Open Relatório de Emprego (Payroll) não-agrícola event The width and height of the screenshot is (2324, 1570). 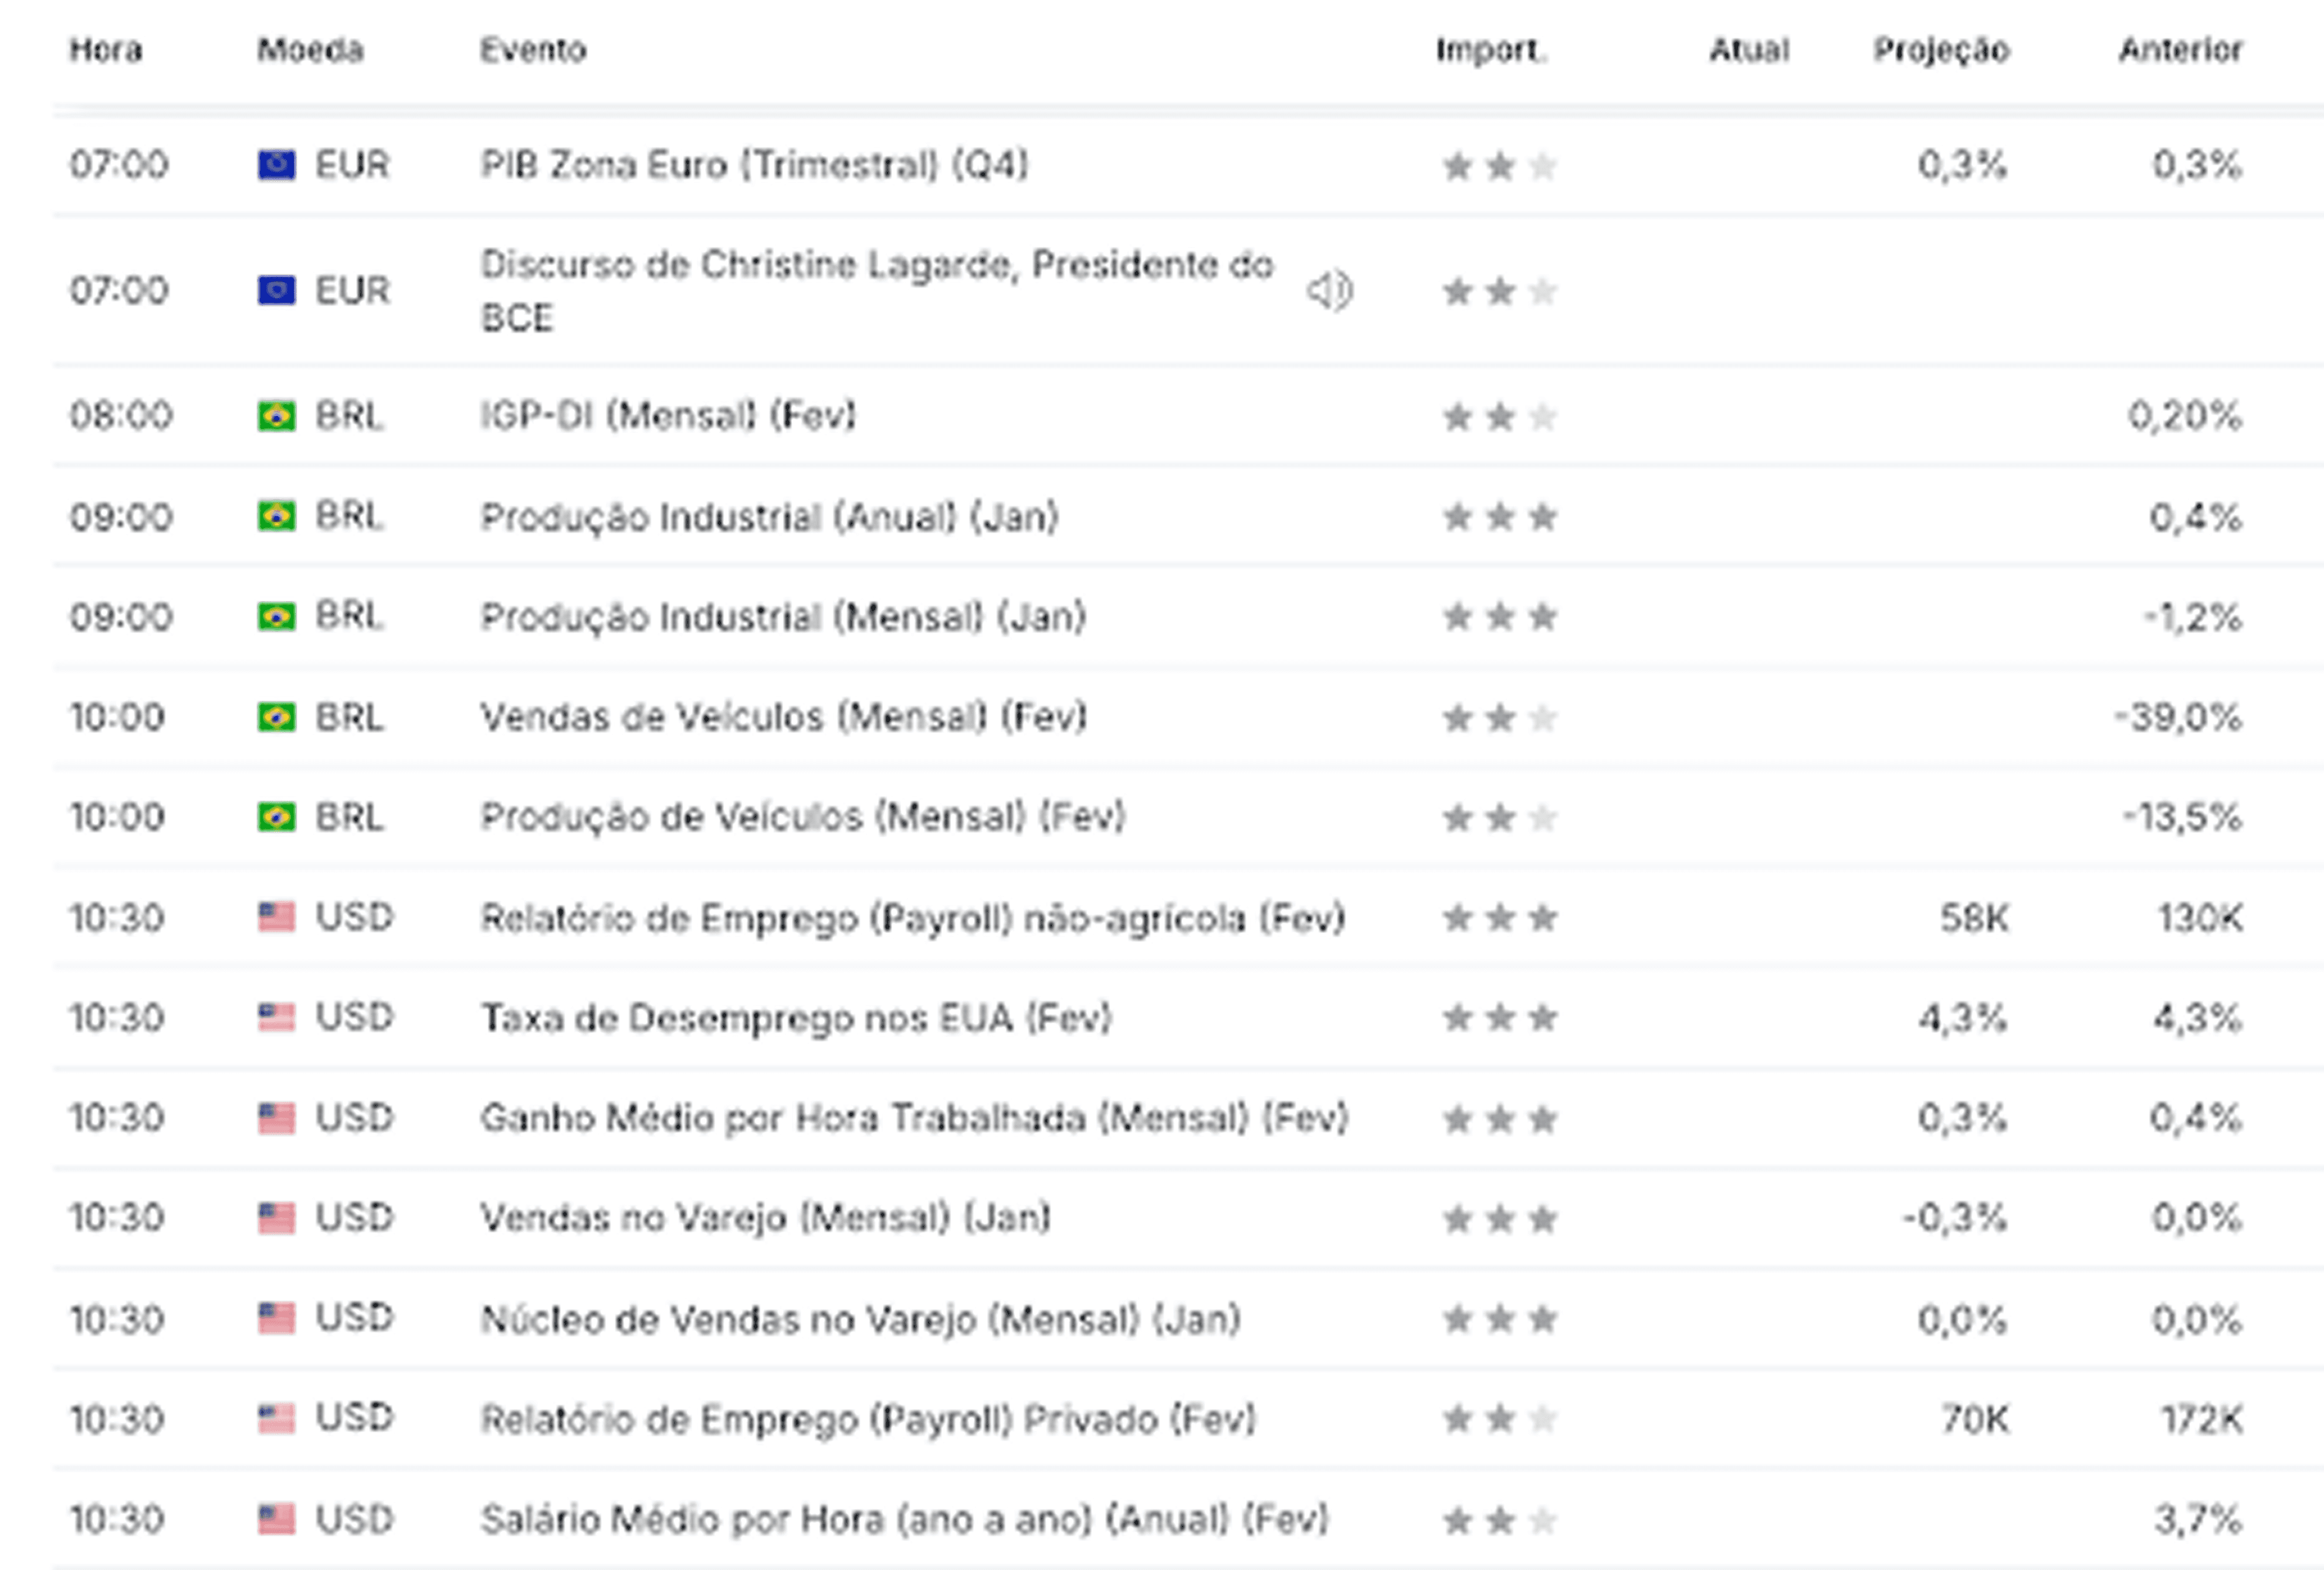[913, 918]
